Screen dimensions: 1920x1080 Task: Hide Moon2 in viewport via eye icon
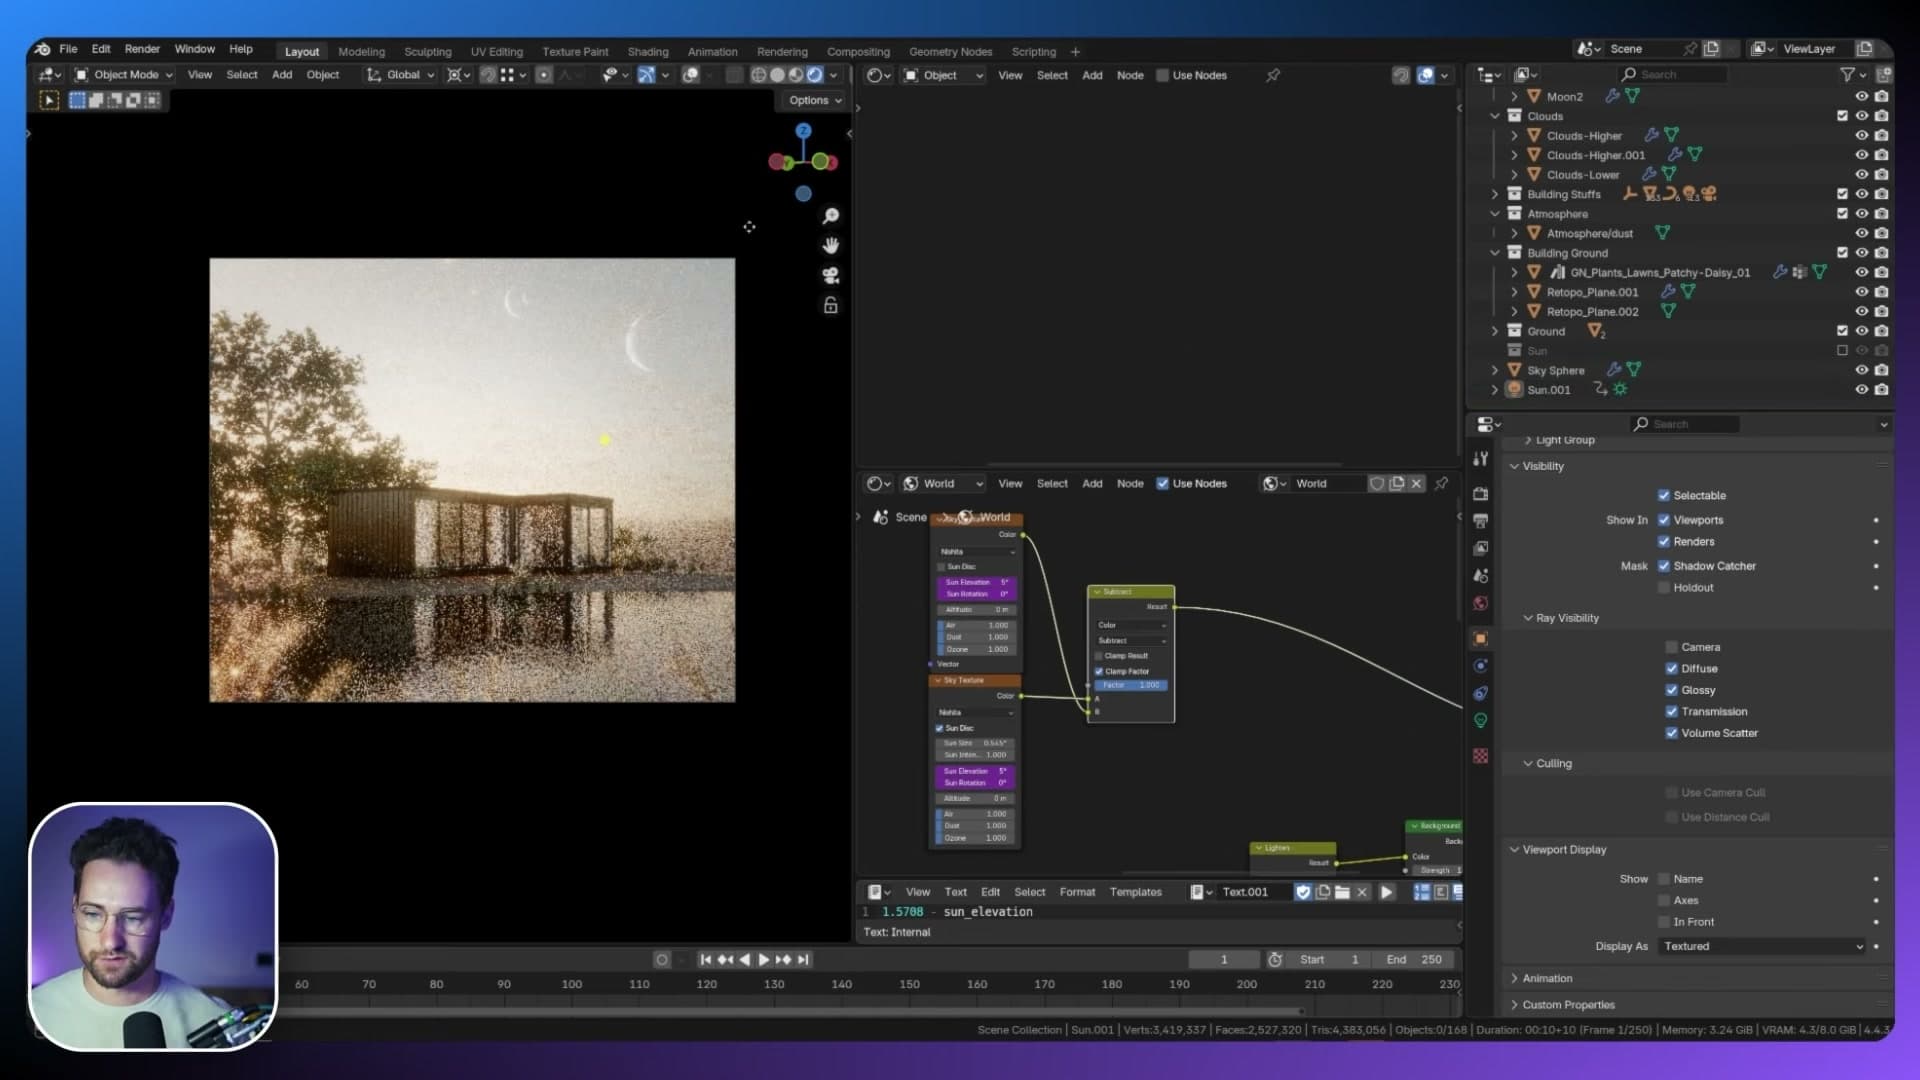coord(1861,97)
